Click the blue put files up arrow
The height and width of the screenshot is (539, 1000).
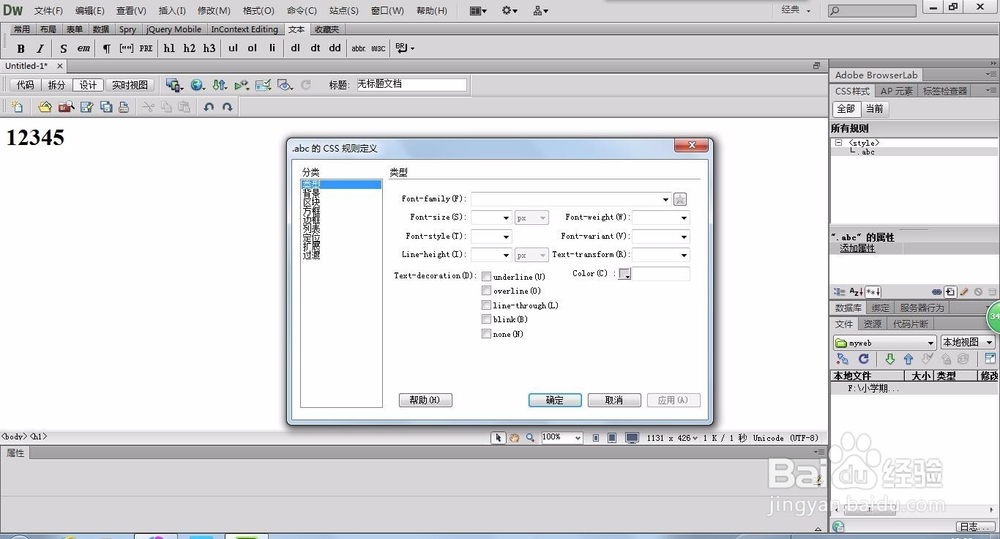pos(908,359)
